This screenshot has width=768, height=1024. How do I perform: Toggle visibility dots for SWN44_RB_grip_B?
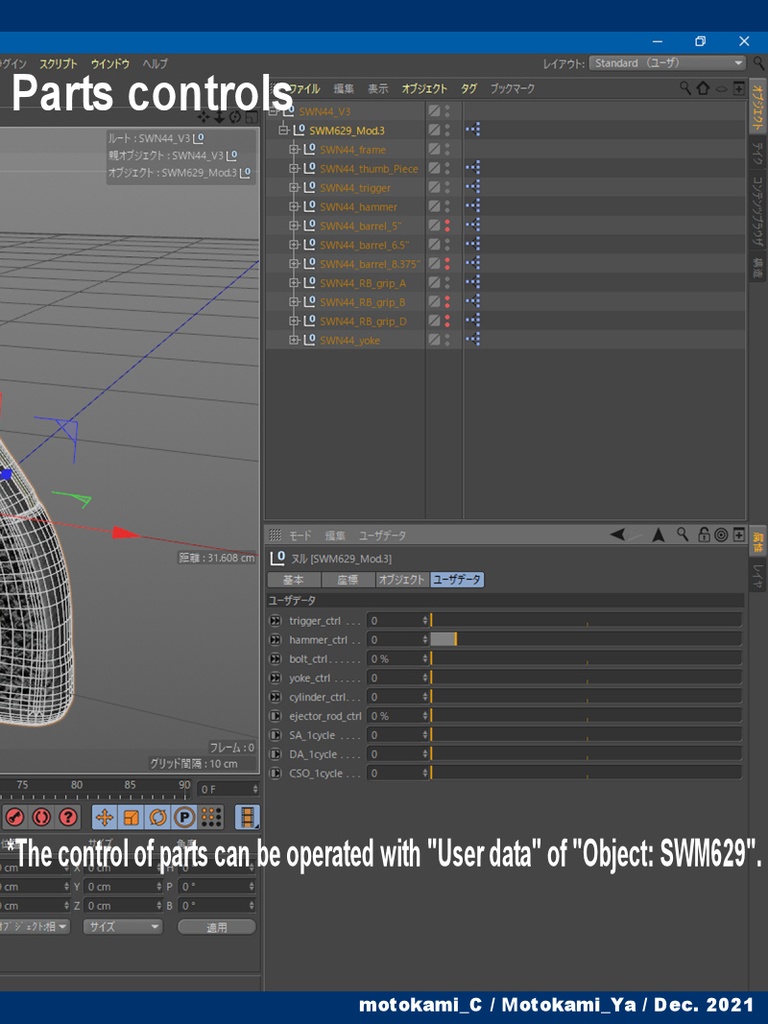447,302
